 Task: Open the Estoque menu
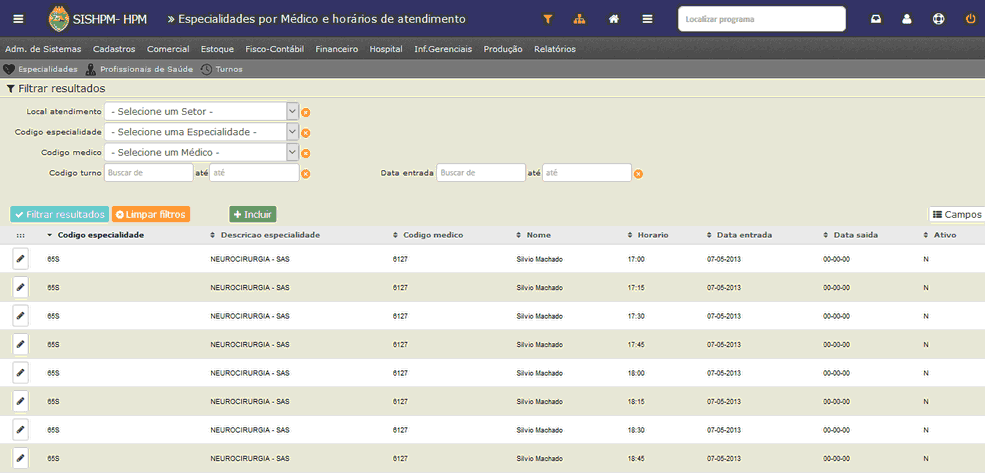tap(217, 49)
